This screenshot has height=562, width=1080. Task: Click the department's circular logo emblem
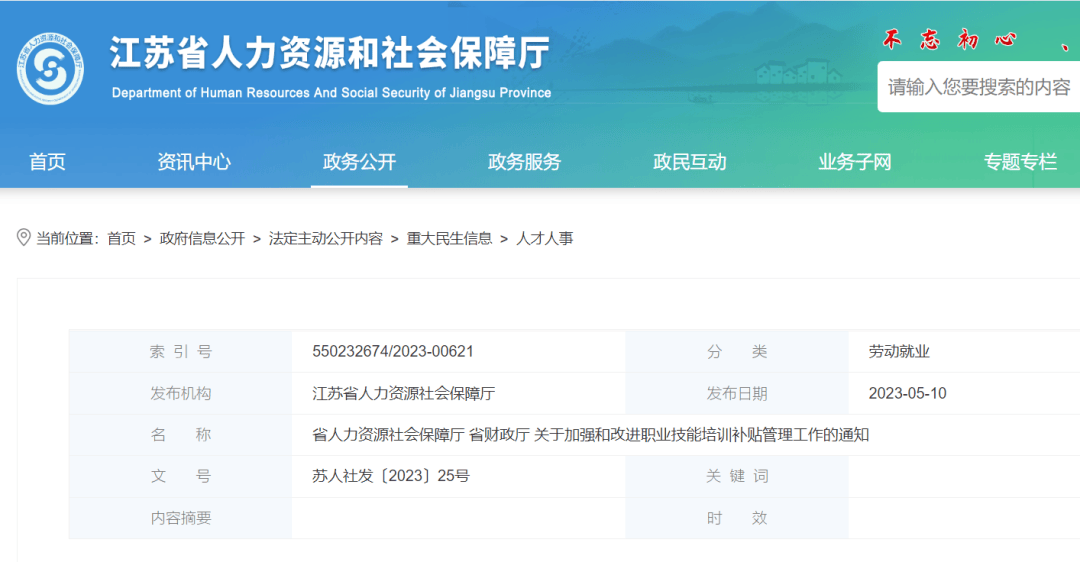tap(50, 69)
